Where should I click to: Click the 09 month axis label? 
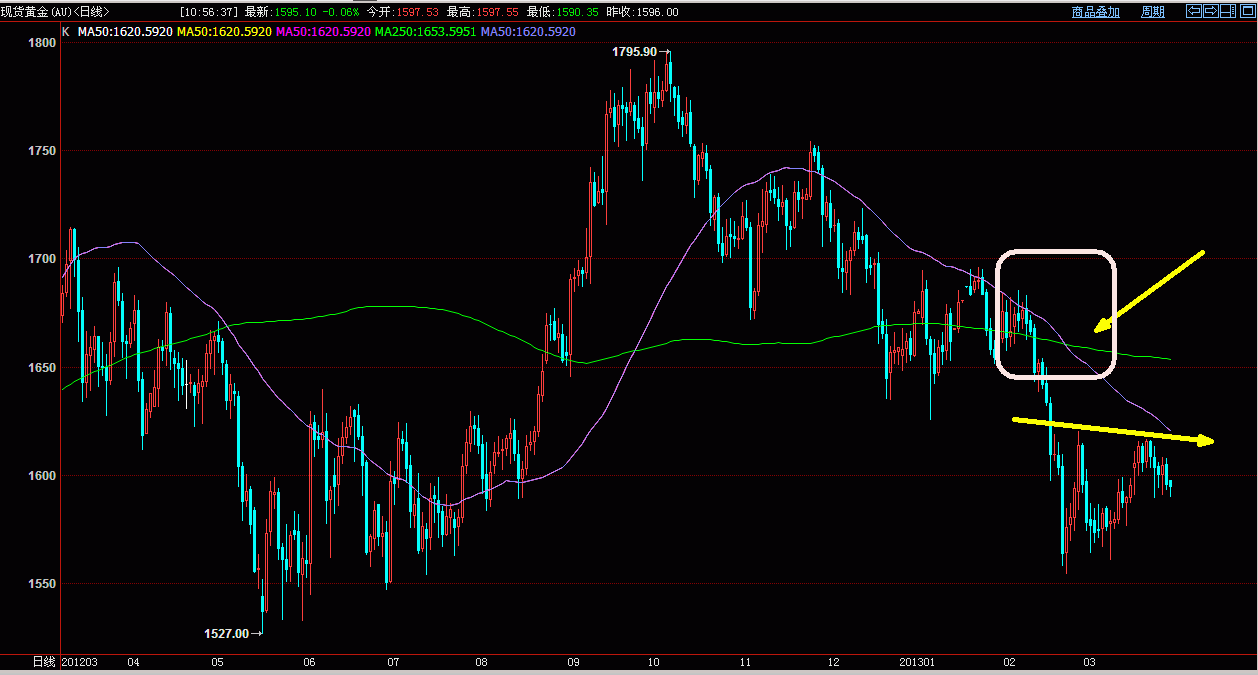coord(573,662)
